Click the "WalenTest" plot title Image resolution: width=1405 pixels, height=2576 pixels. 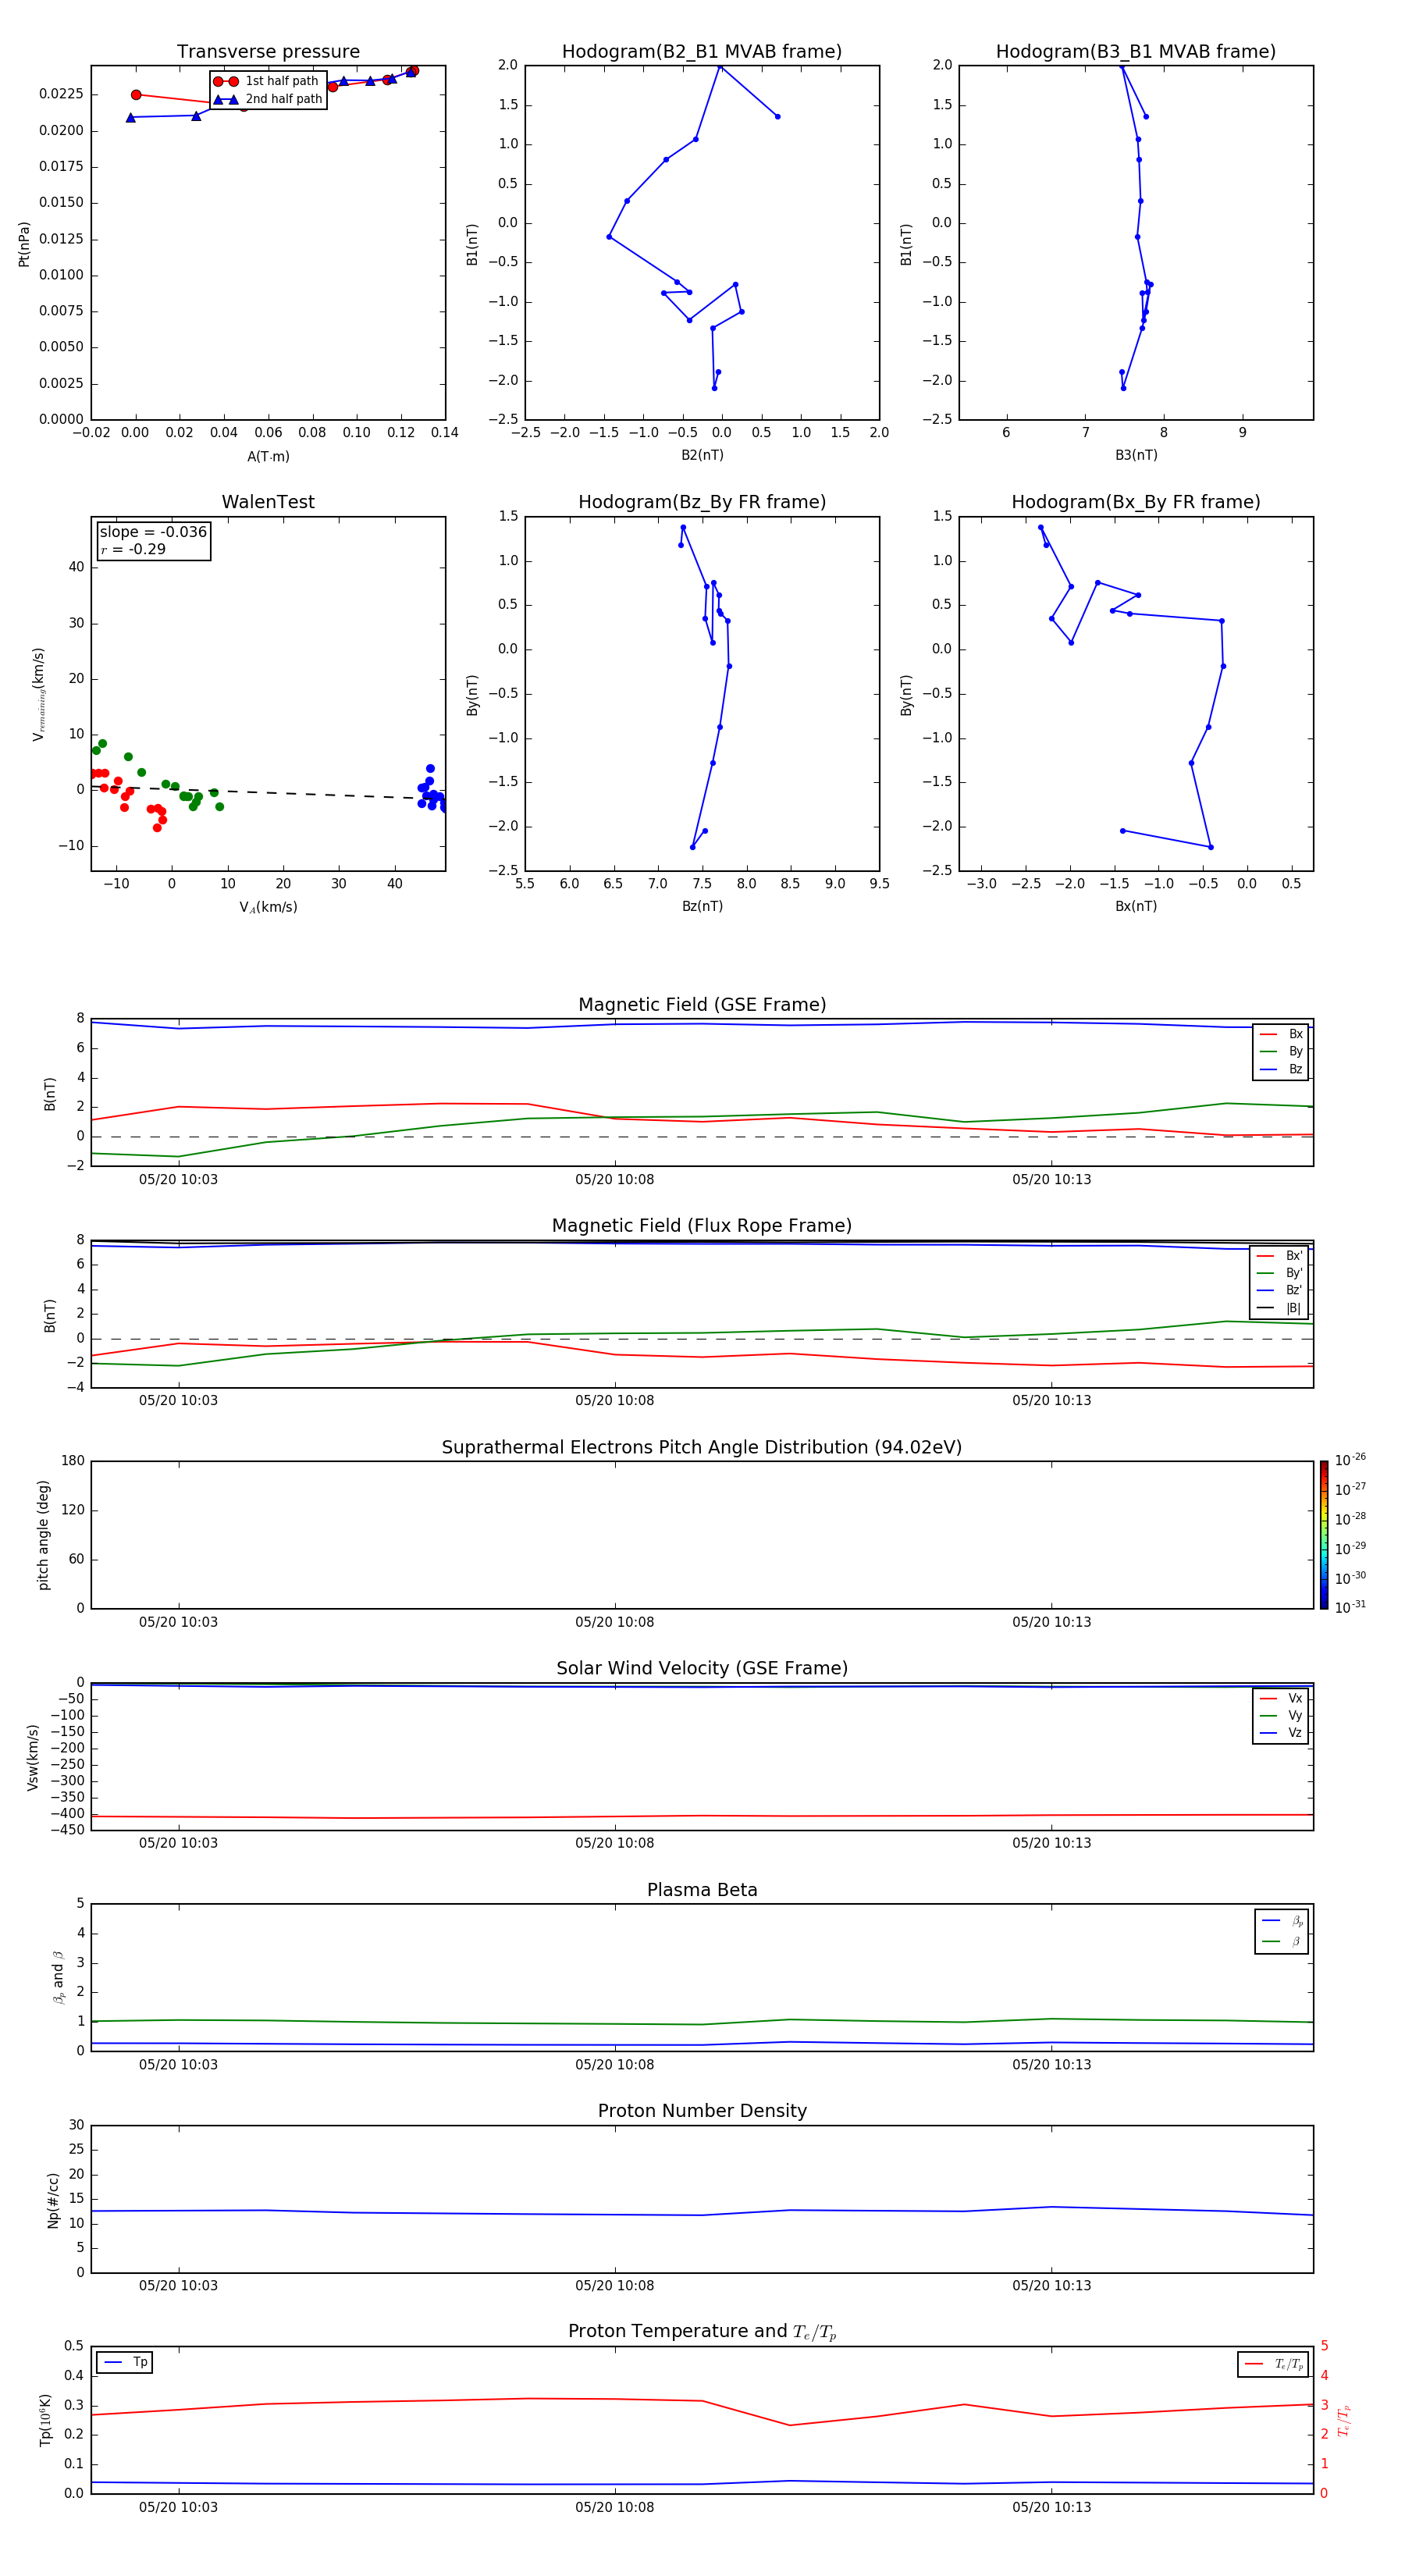[x=268, y=502]
